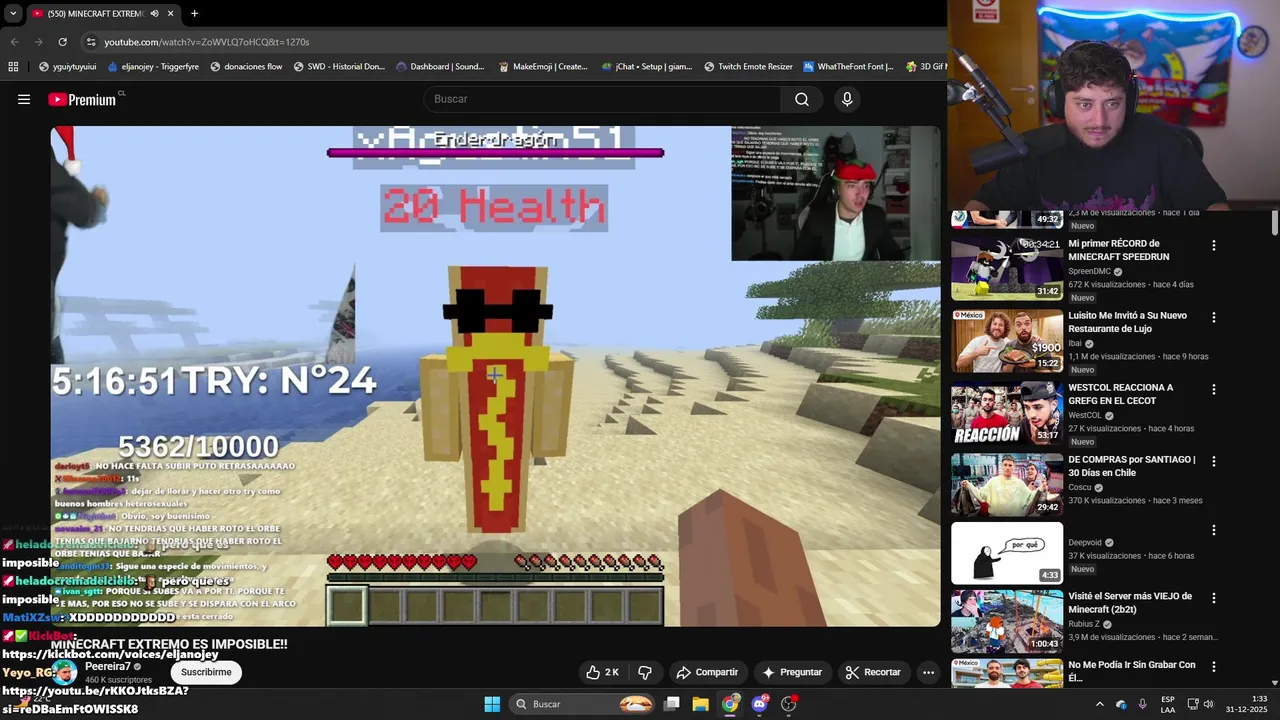Open site information icon beside the URL
The image size is (1280, 720).
pos(91,42)
